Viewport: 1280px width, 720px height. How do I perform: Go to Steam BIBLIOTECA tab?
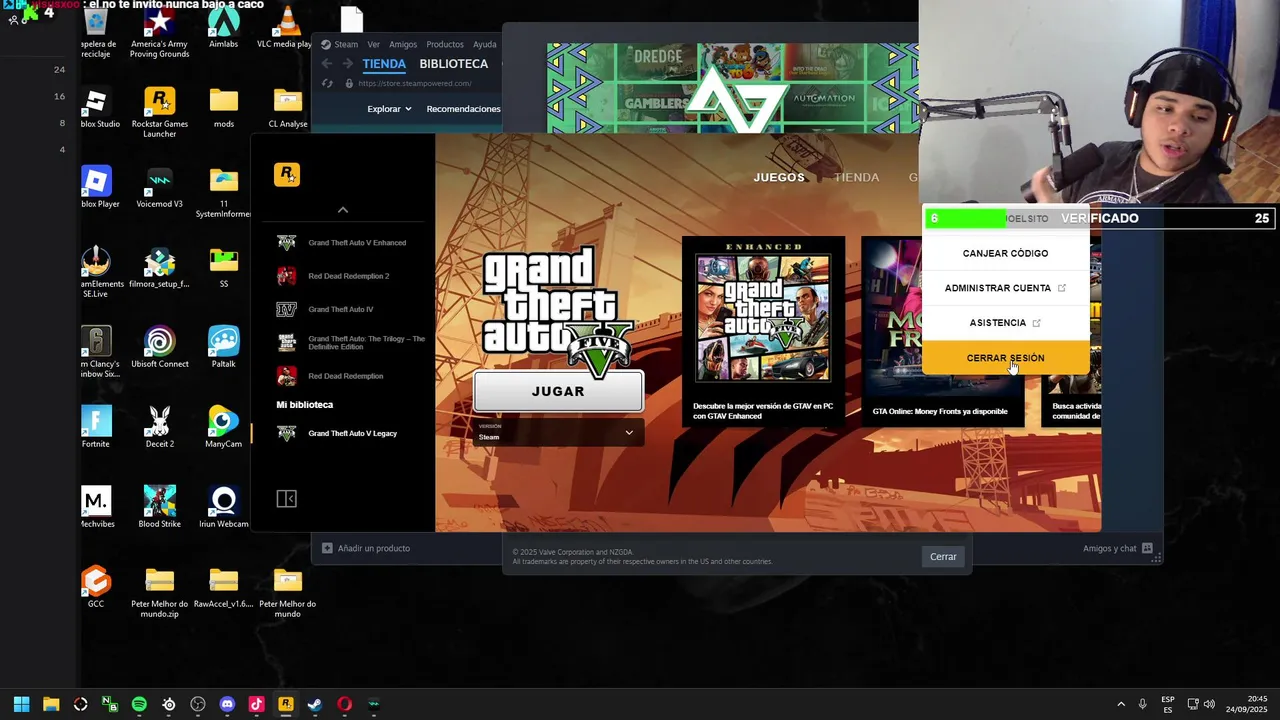click(454, 64)
